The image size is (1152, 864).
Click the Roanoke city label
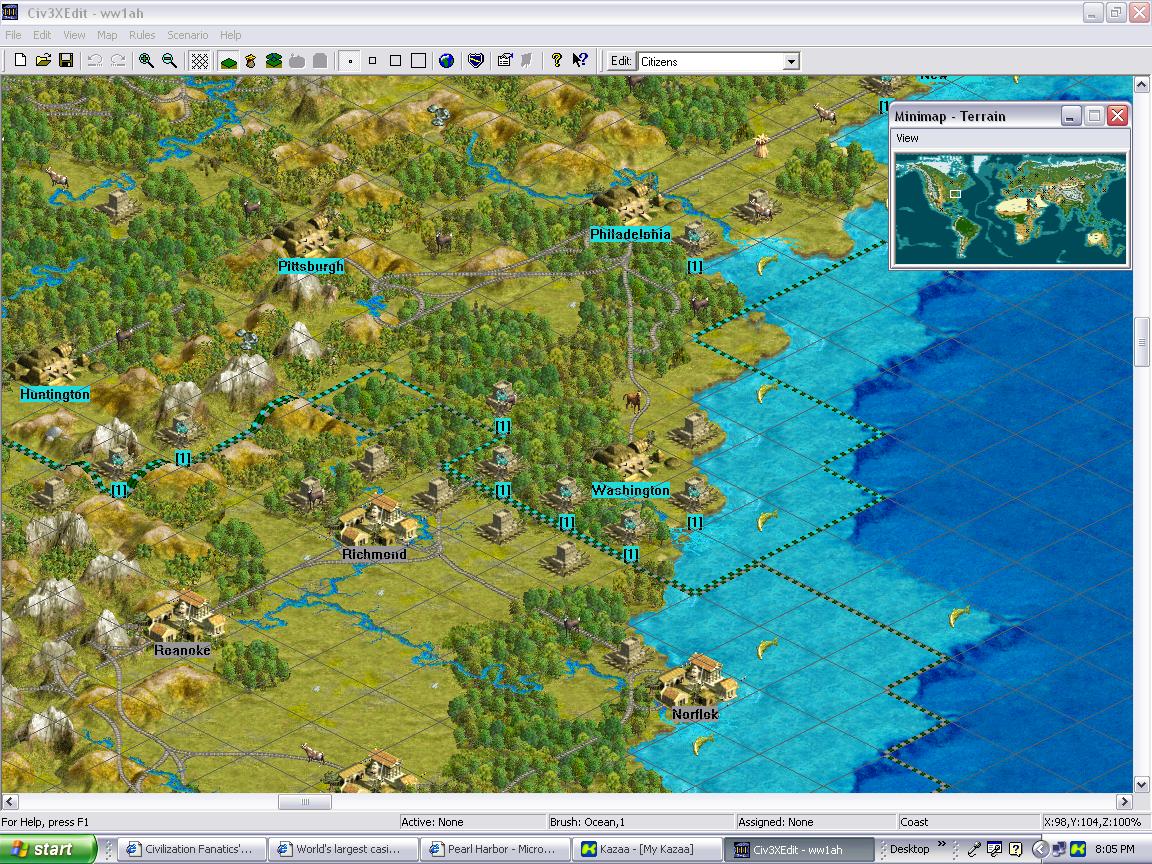tap(182, 650)
